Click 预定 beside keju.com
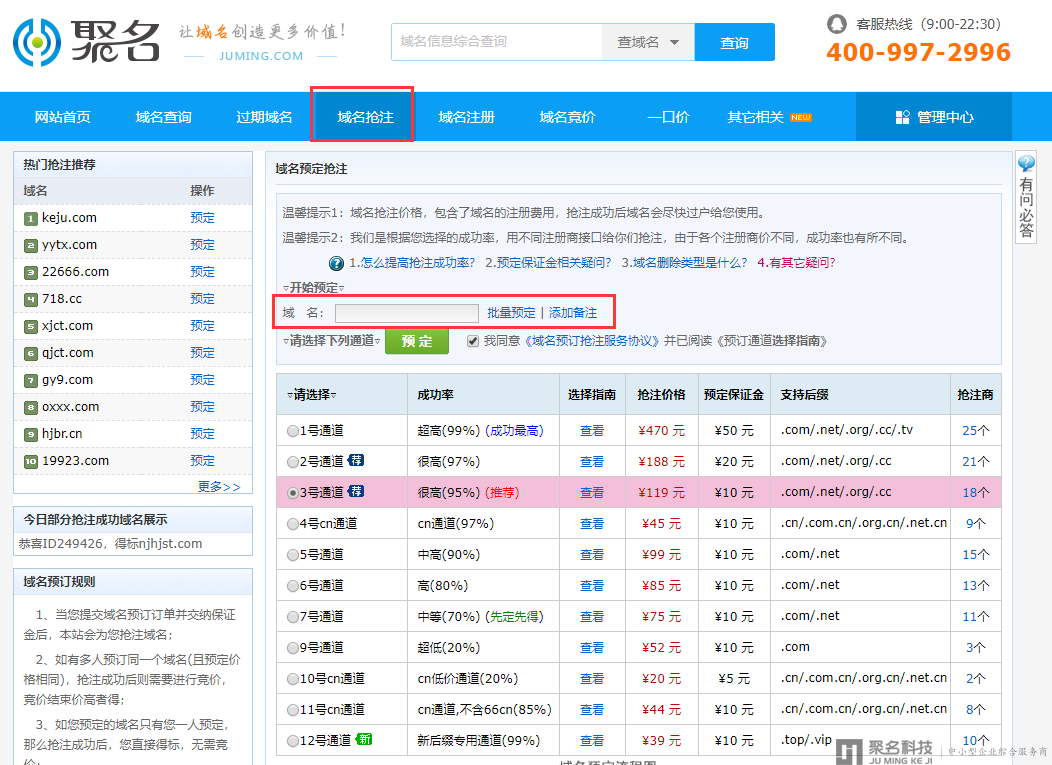The image size is (1052, 765). coord(203,218)
